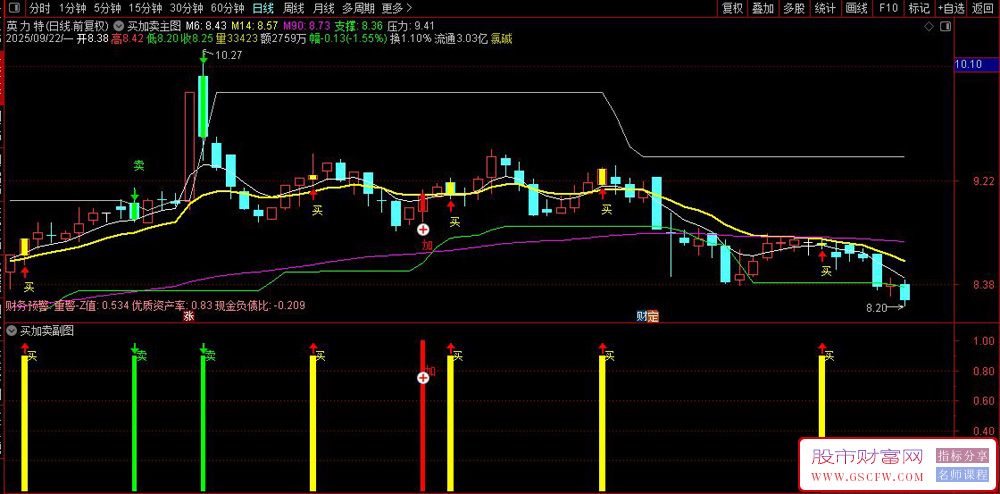1000x494 pixels.
Task: Switch to the 15分钟 period
Action: click(x=143, y=8)
